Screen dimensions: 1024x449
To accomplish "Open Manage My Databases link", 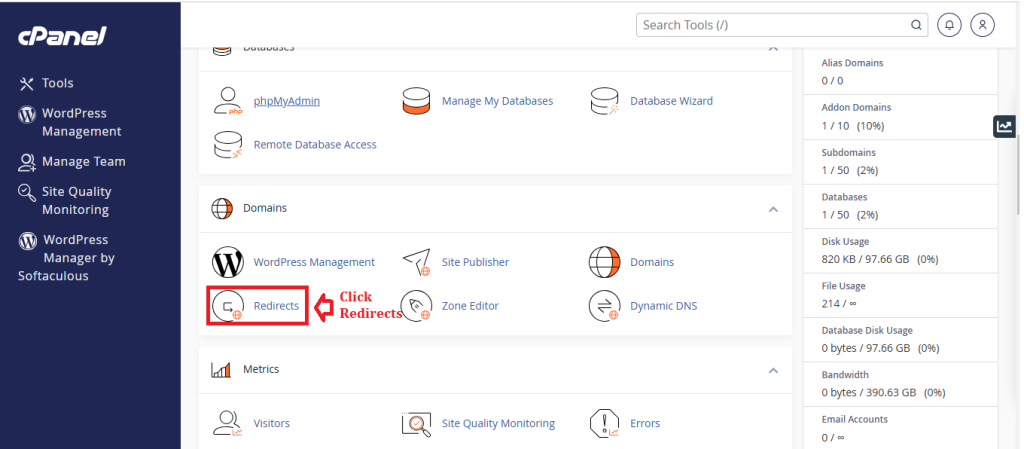I will point(498,101).
